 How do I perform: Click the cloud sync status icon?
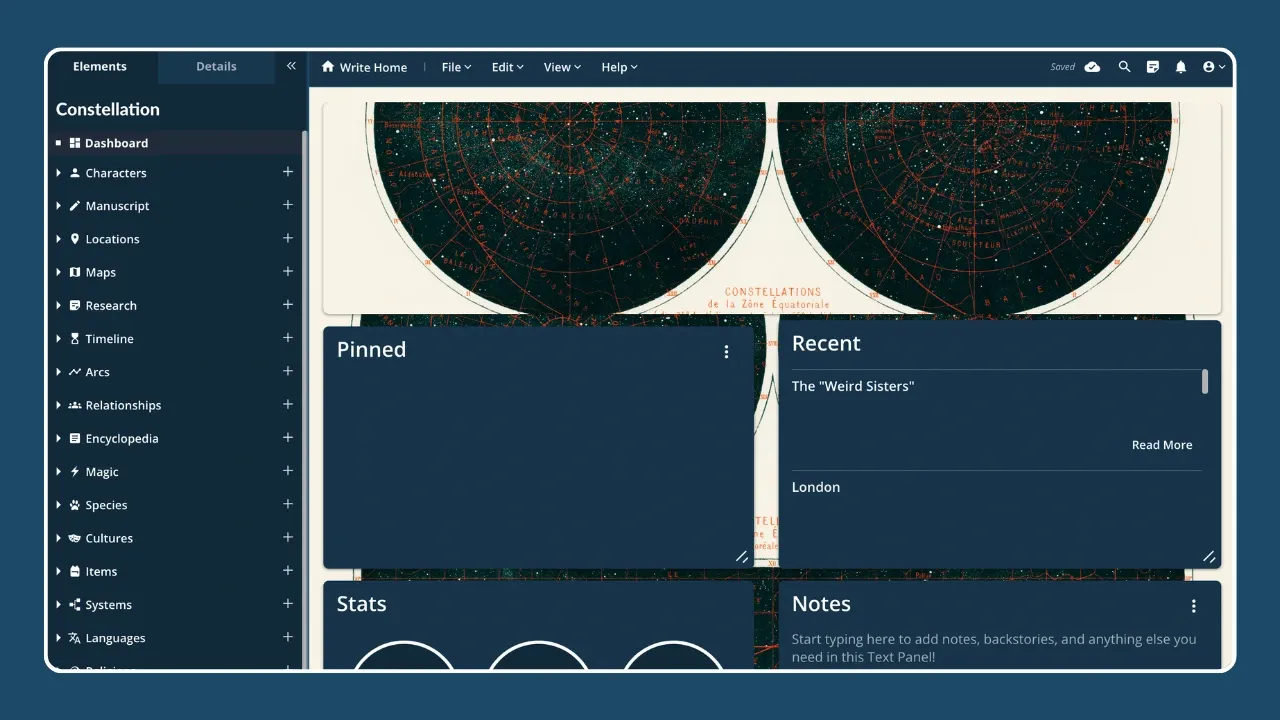click(1092, 67)
